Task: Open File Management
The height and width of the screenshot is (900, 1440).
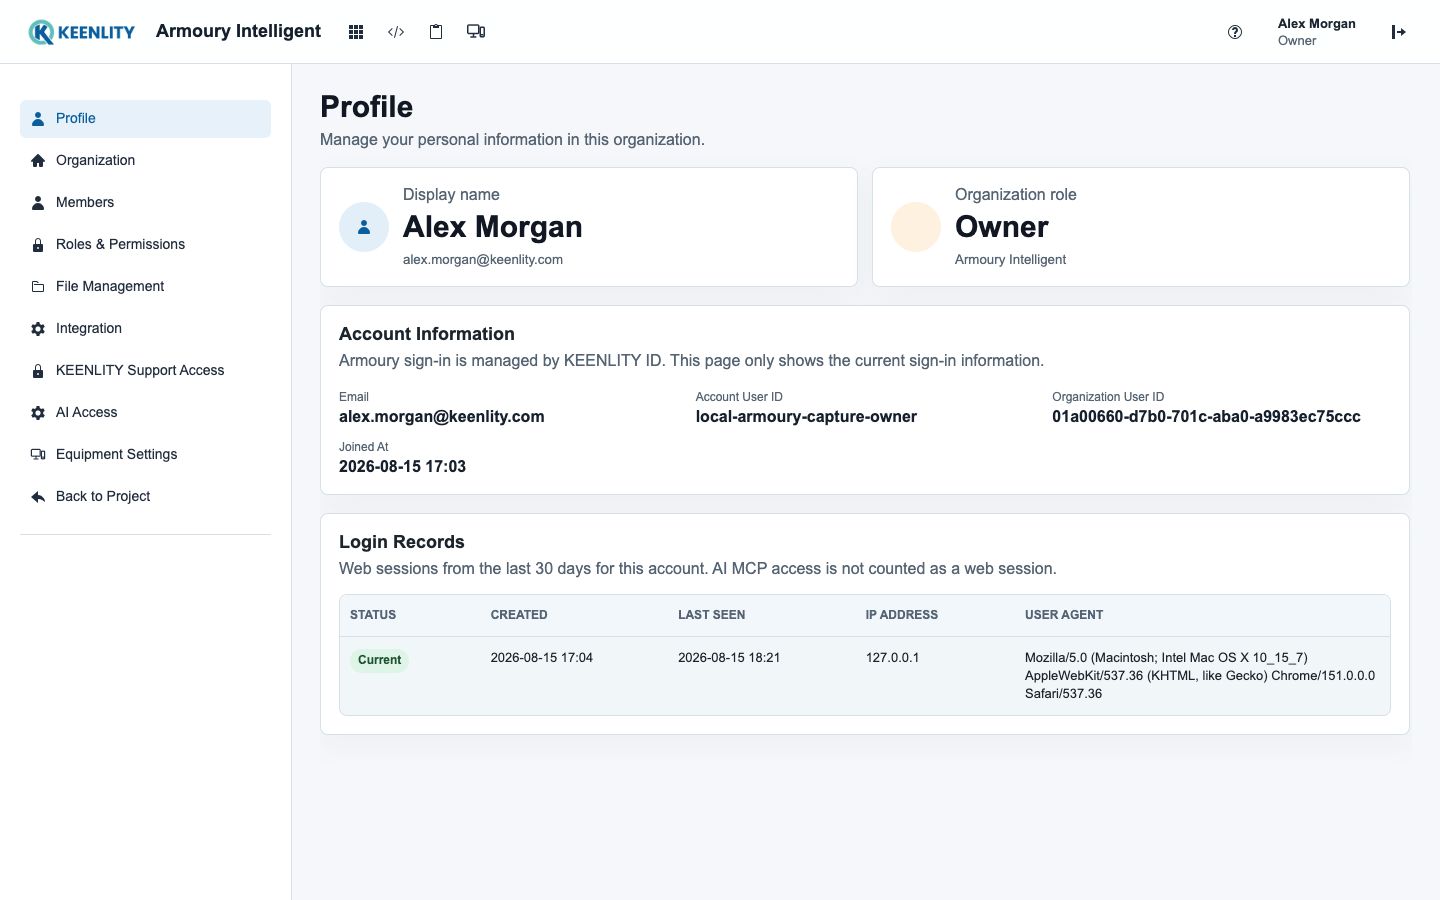Action: pyautogui.click(x=145, y=286)
